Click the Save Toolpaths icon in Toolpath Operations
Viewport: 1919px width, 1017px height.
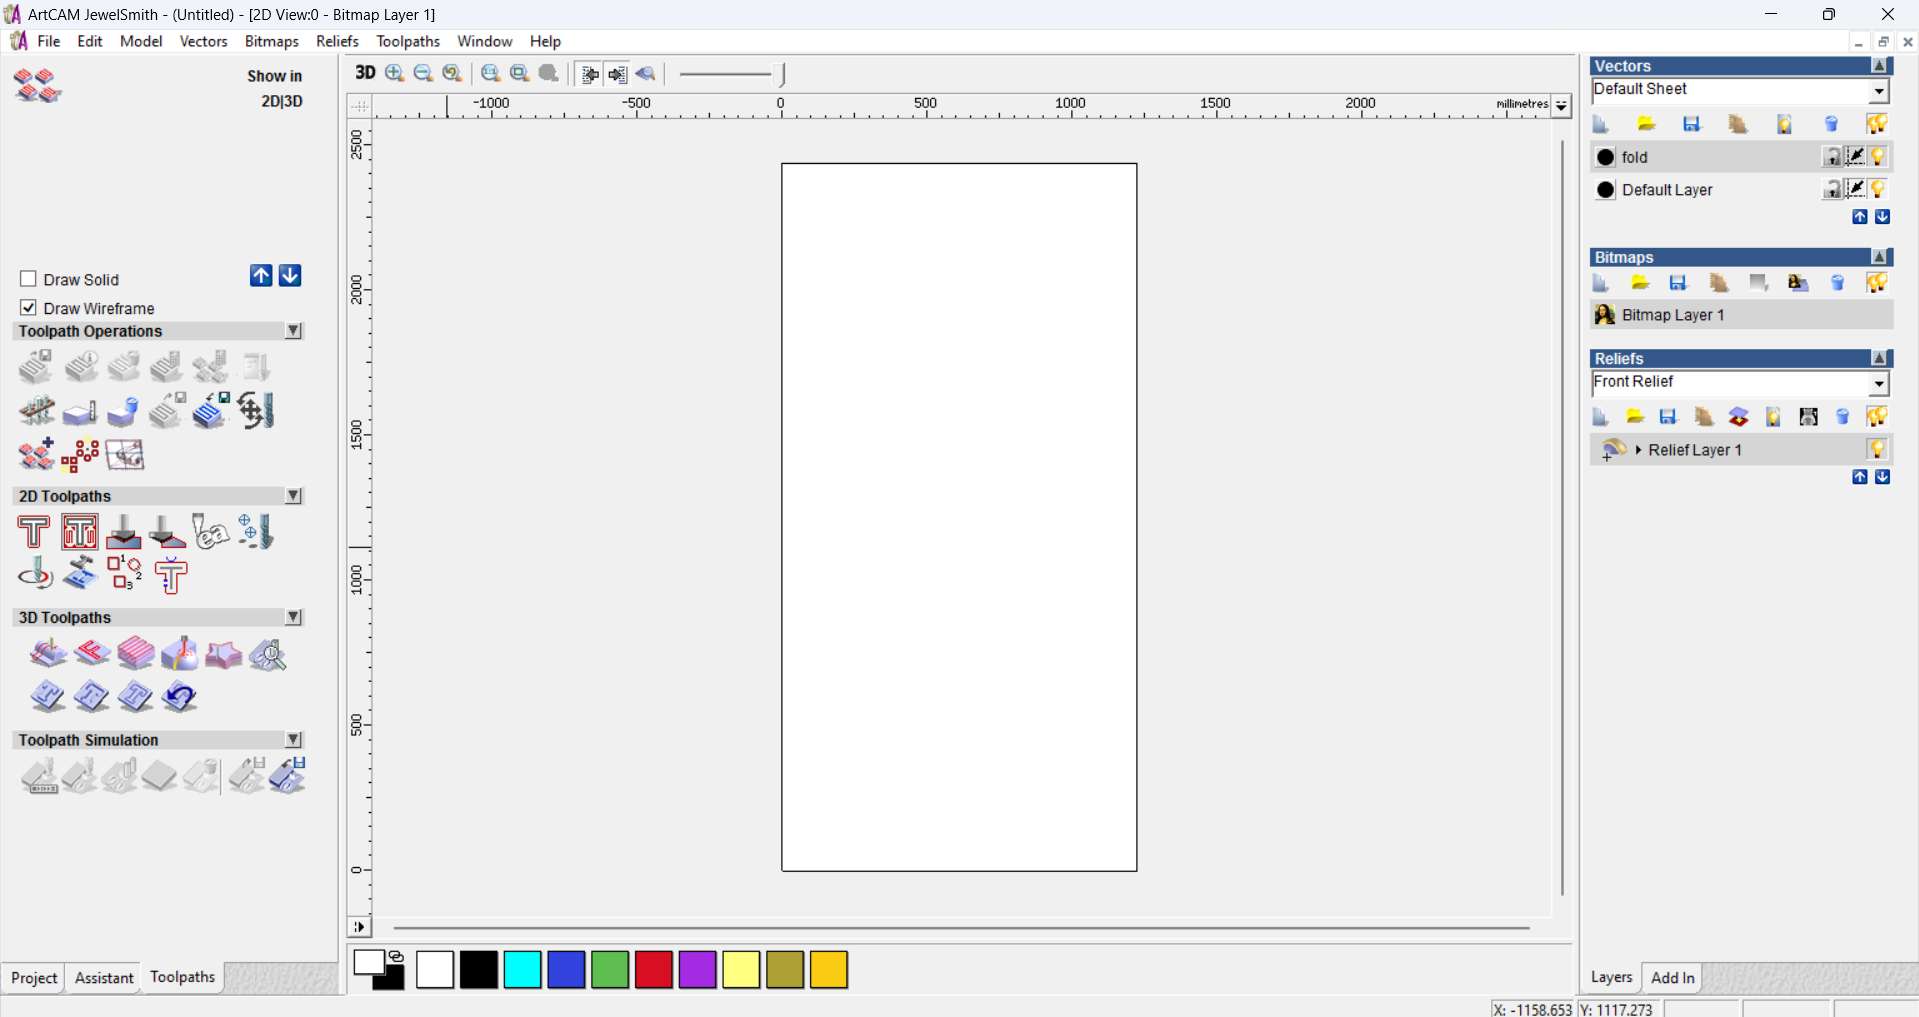click(36, 367)
